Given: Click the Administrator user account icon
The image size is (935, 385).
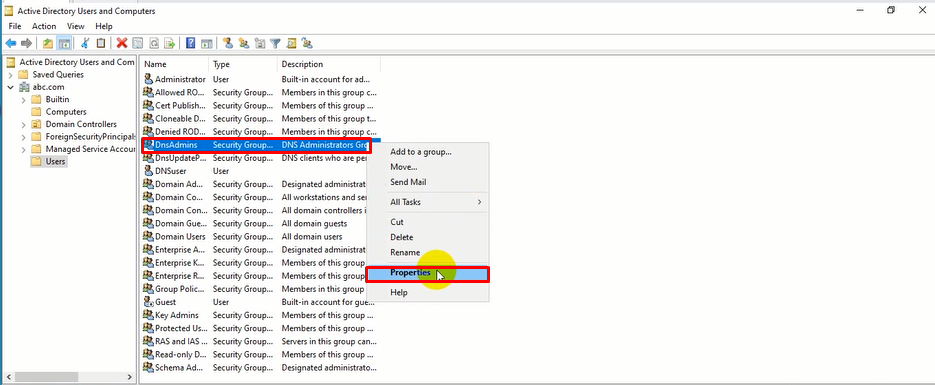Looking at the screenshot, I should pos(148,79).
